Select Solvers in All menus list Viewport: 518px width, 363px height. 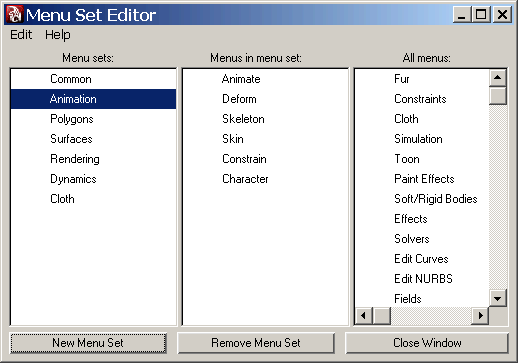coord(422,239)
